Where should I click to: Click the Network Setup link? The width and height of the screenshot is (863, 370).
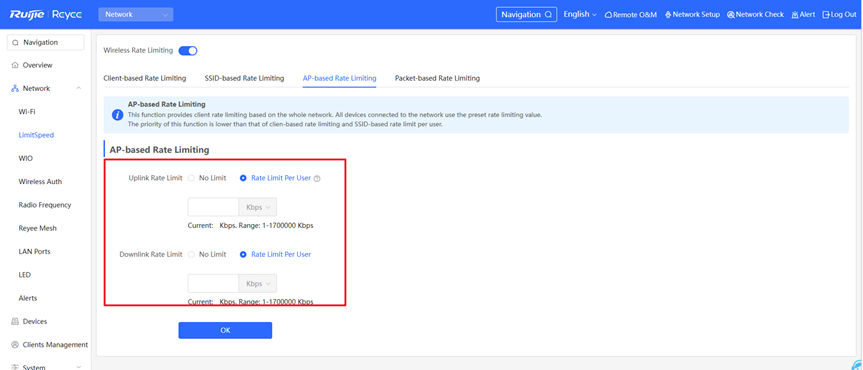pyautogui.click(x=692, y=15)
